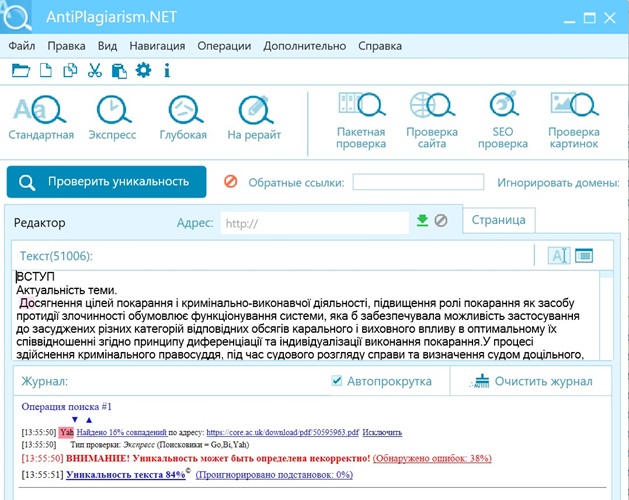
Task: Open the Дополнительно menu
Action: point(305,46)
